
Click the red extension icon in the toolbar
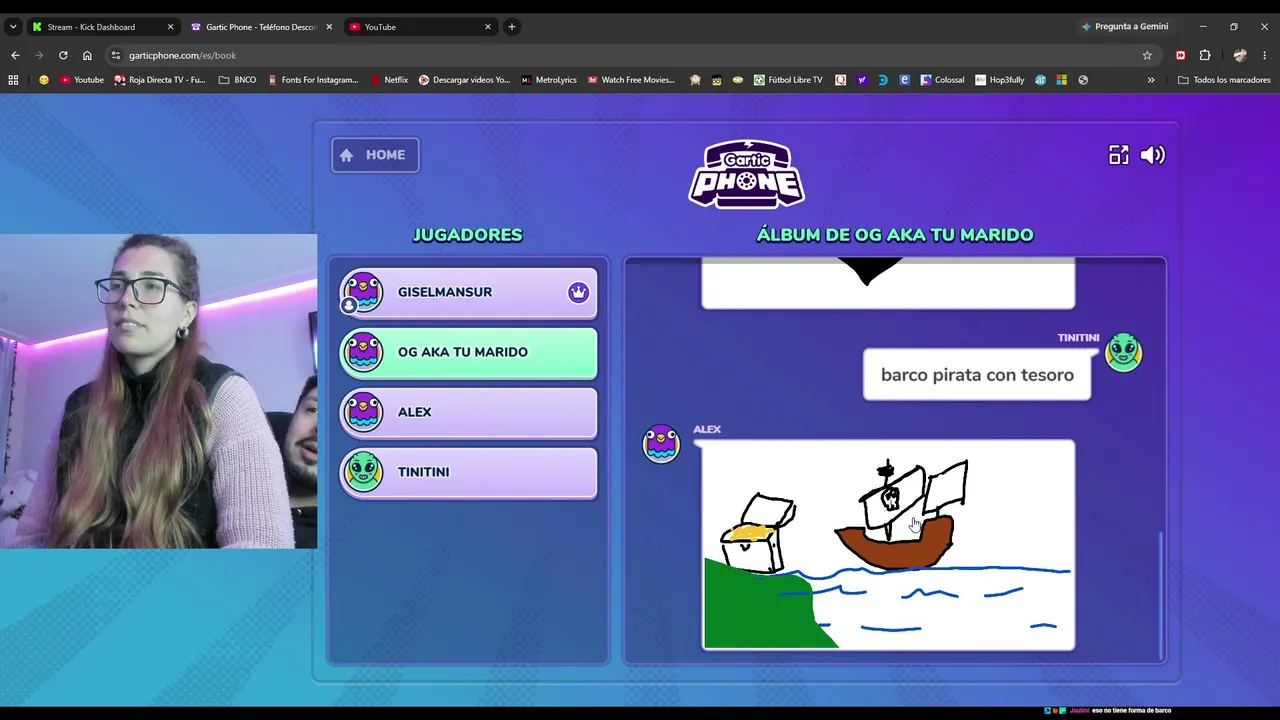(x=1181, y=55)
